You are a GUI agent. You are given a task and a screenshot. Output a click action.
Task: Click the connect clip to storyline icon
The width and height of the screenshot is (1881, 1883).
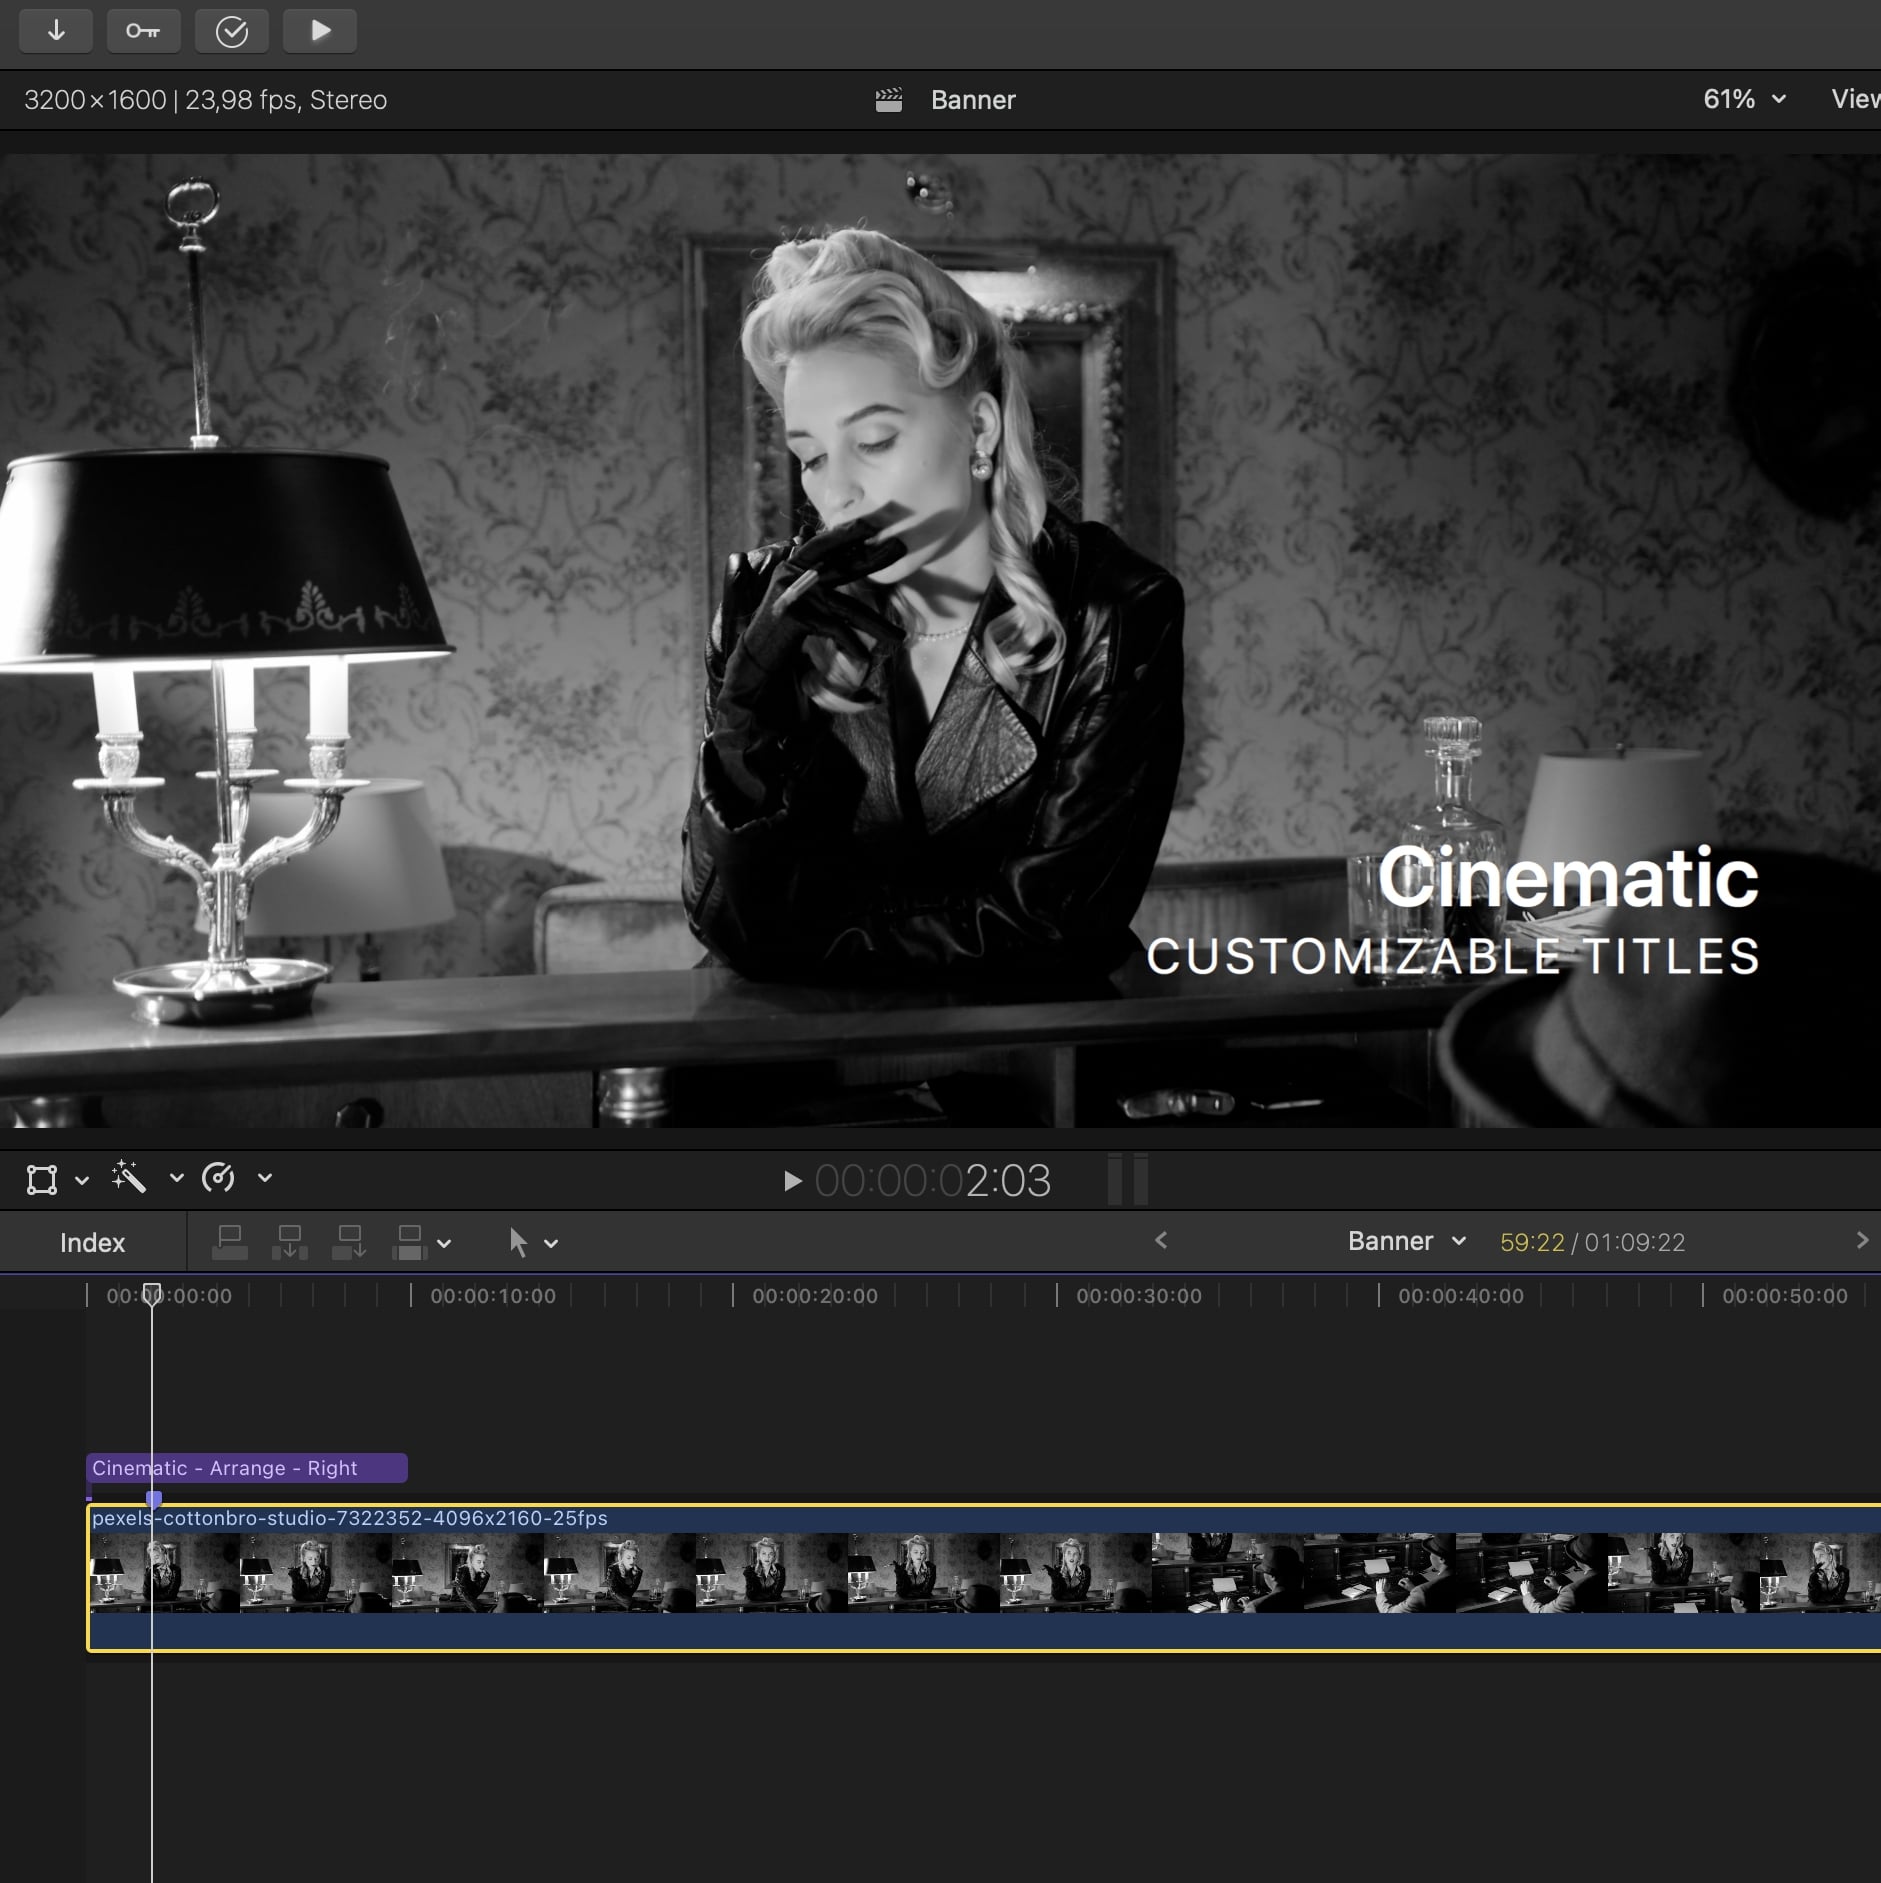pos(230,1242)
